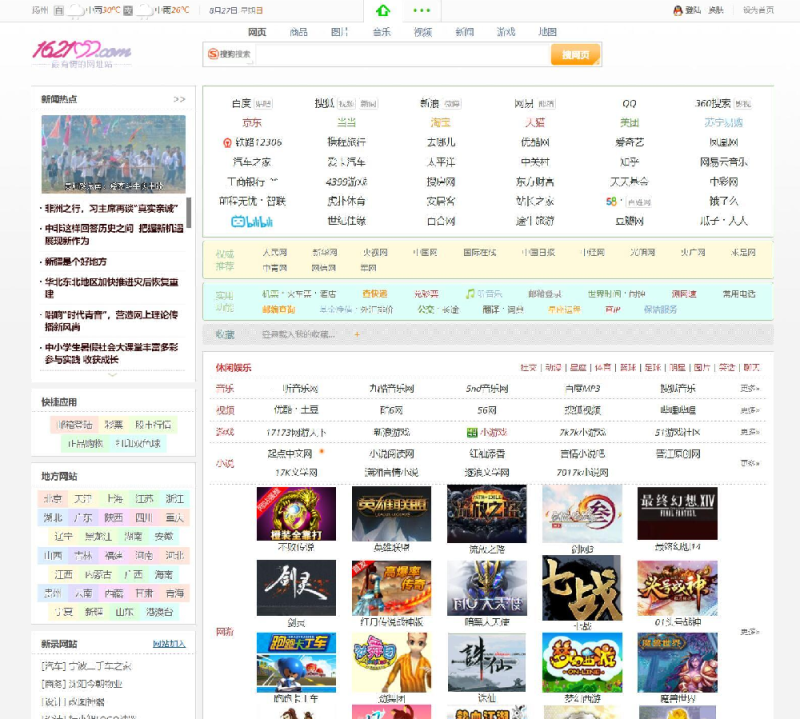
Task: Expand news list with the down chevron
Action: click(112, 374)
